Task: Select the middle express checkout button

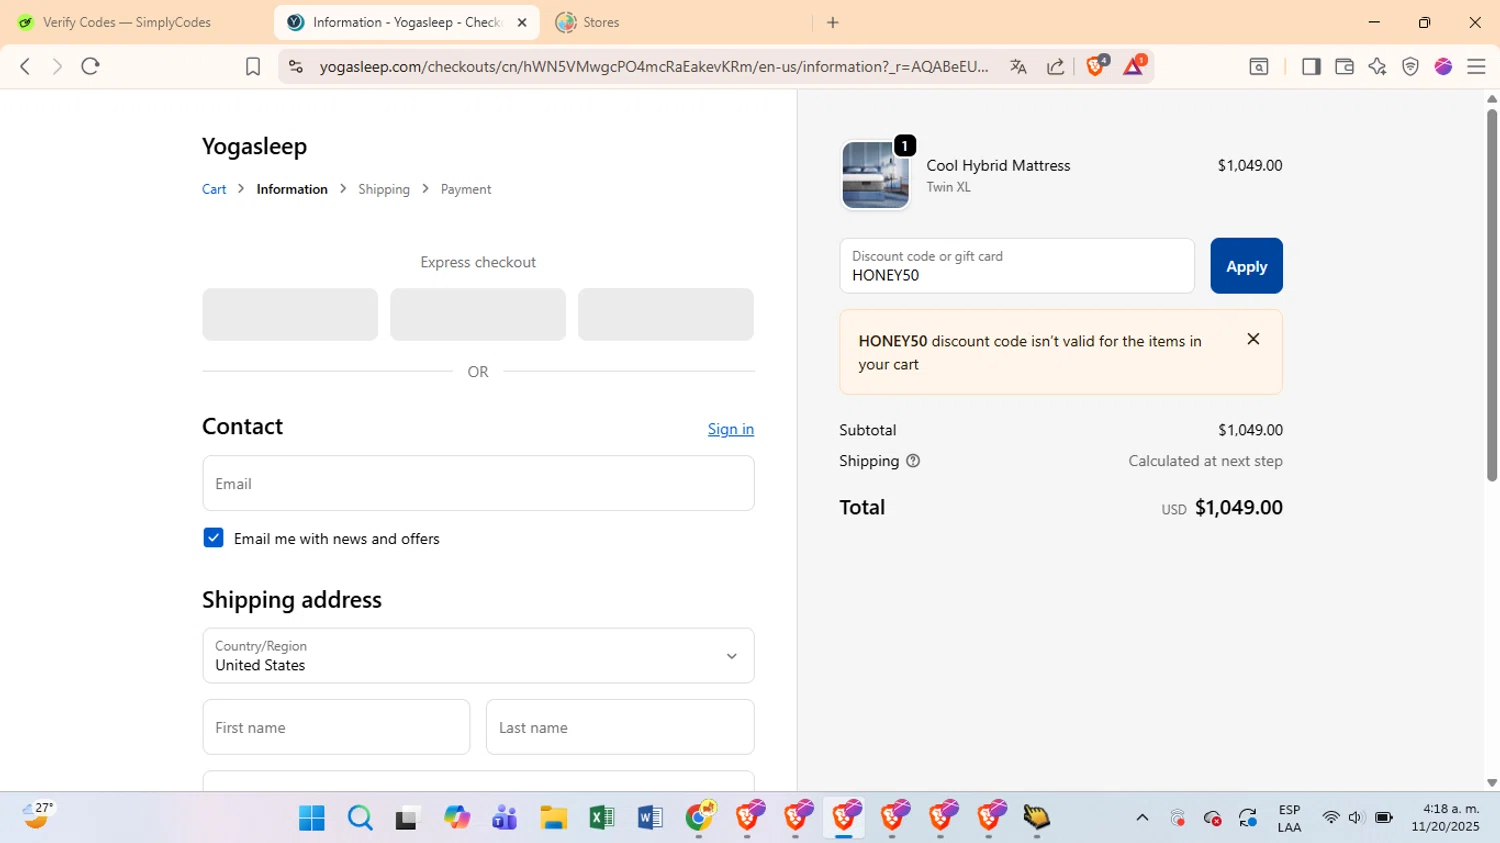Action: pos(478,314)
